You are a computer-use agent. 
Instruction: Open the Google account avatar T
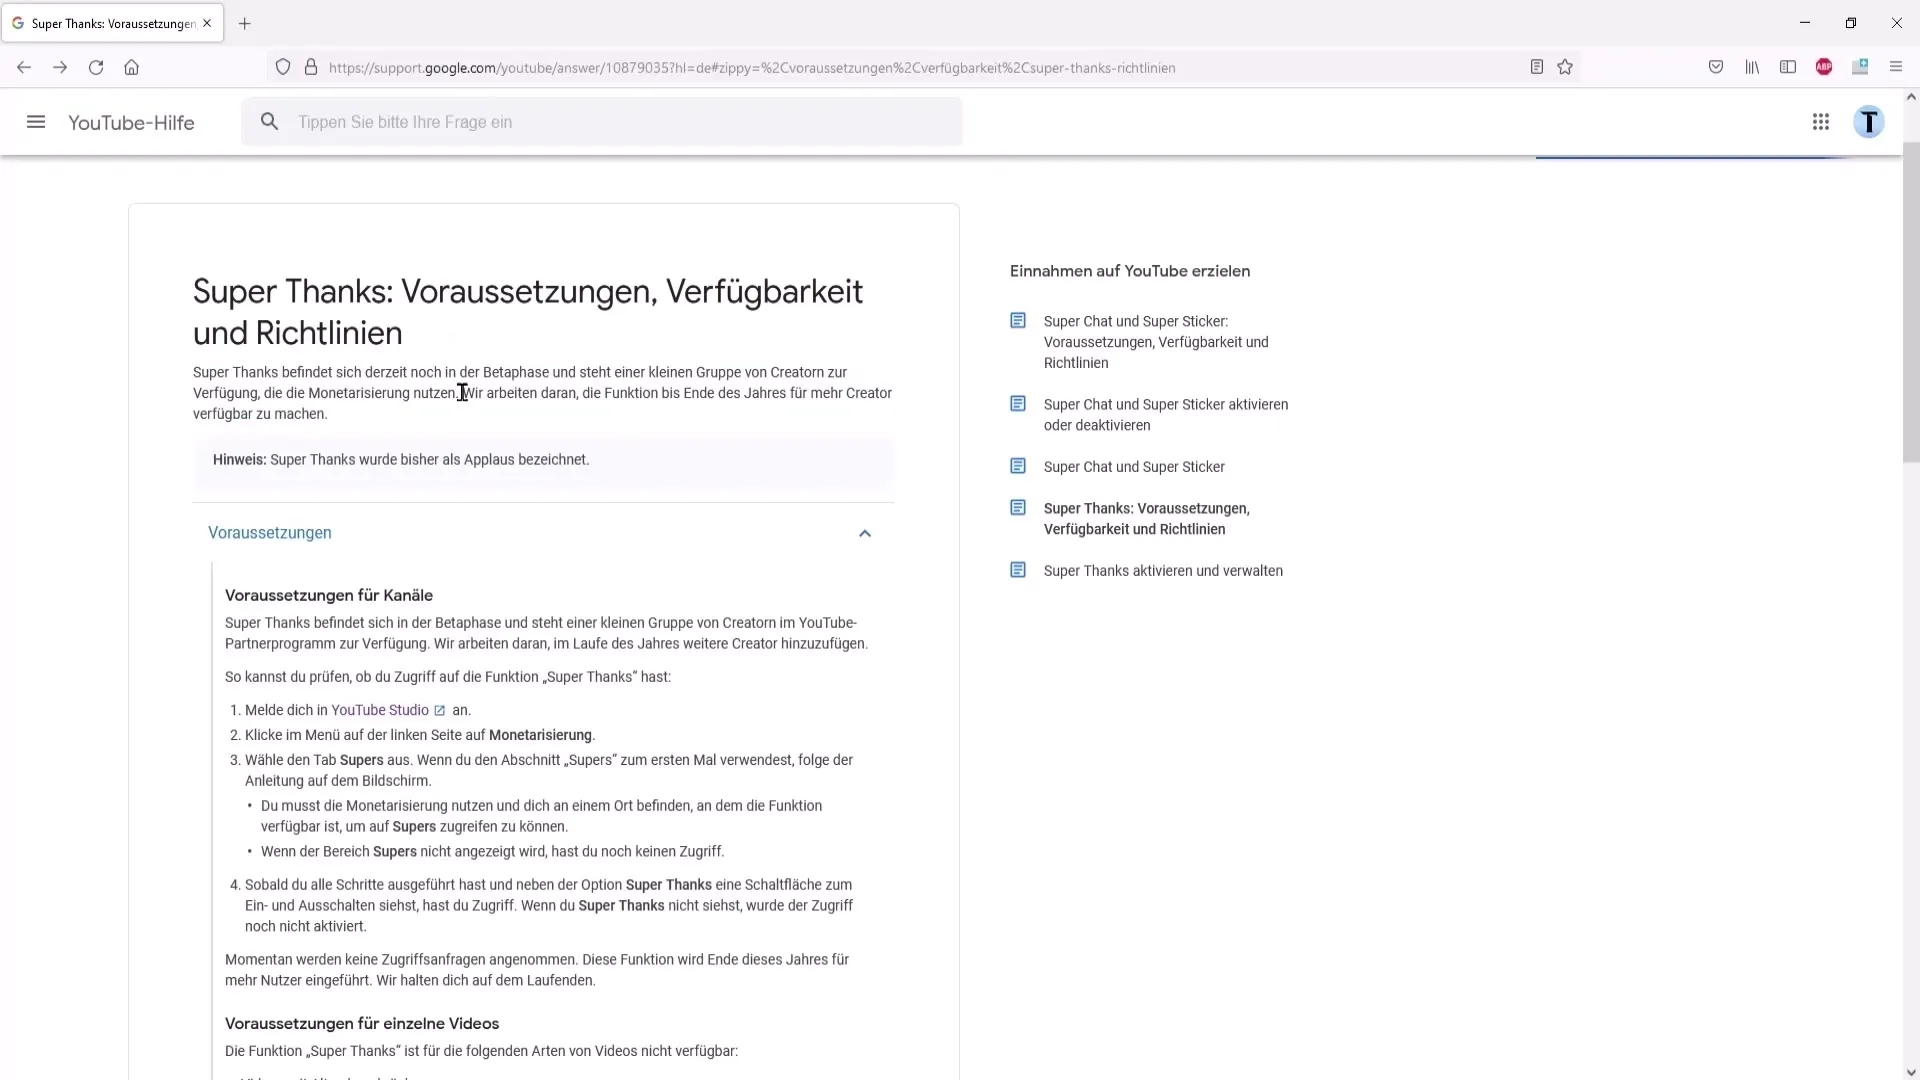pos(1869,122)
